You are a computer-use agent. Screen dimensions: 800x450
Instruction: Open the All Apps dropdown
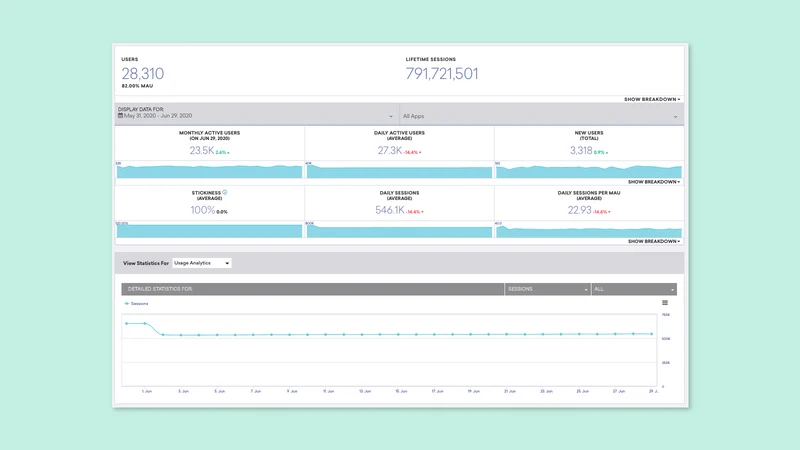tap(541, 116)
